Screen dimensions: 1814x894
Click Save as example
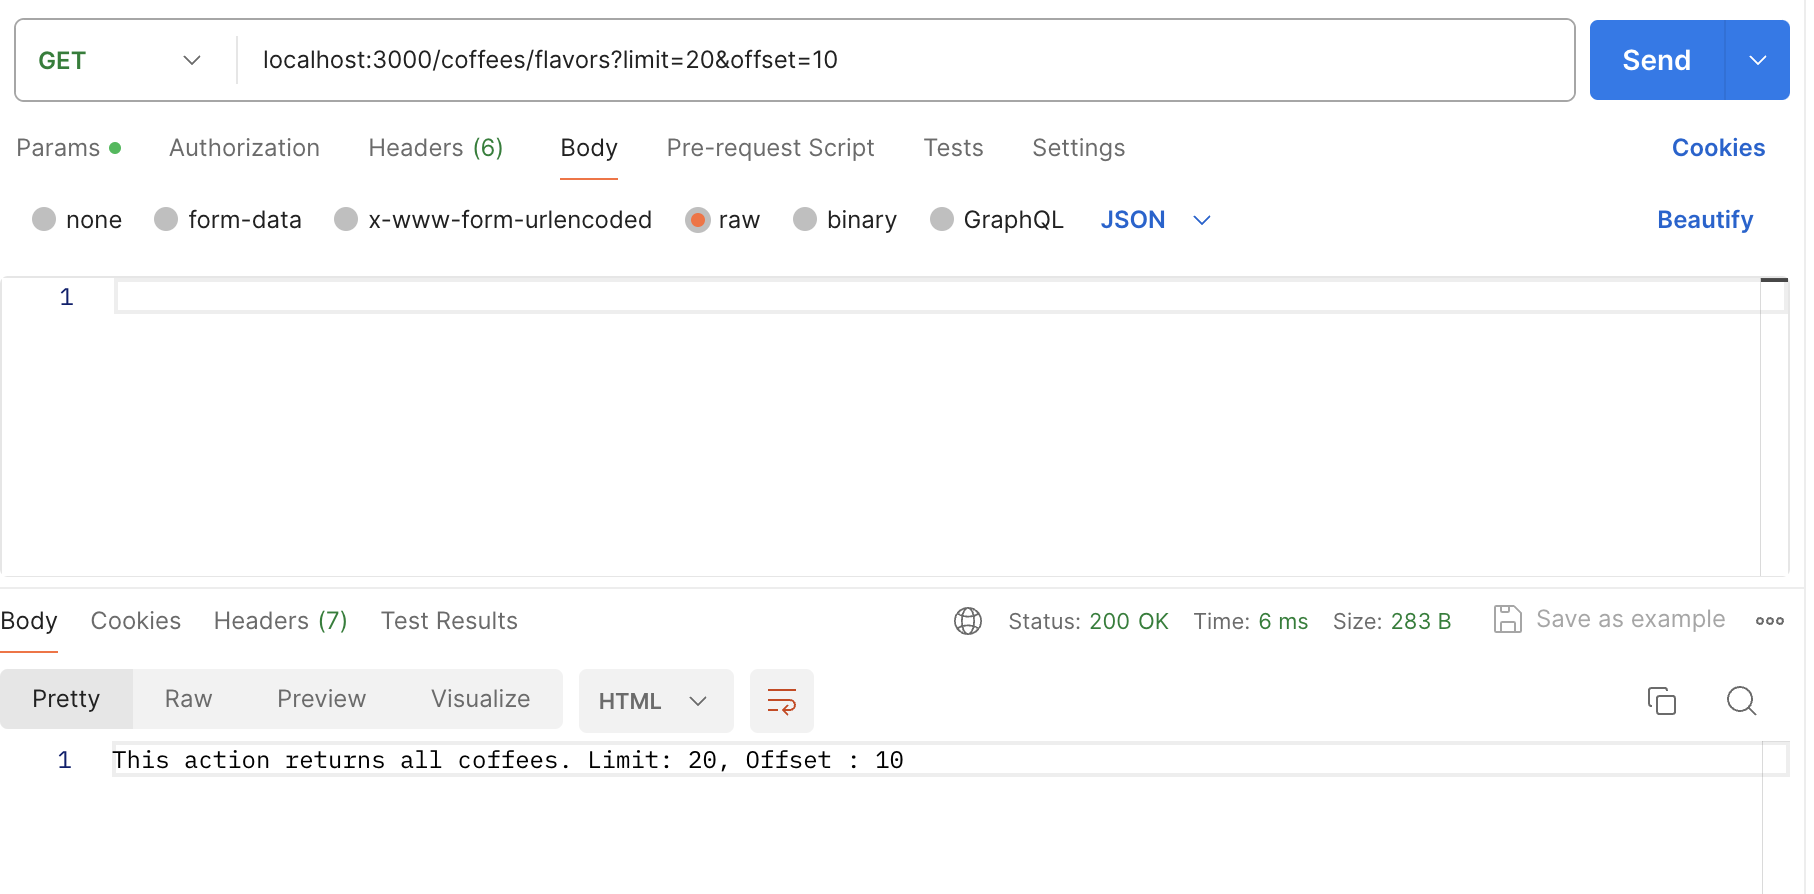click(x=1630, y=620)
